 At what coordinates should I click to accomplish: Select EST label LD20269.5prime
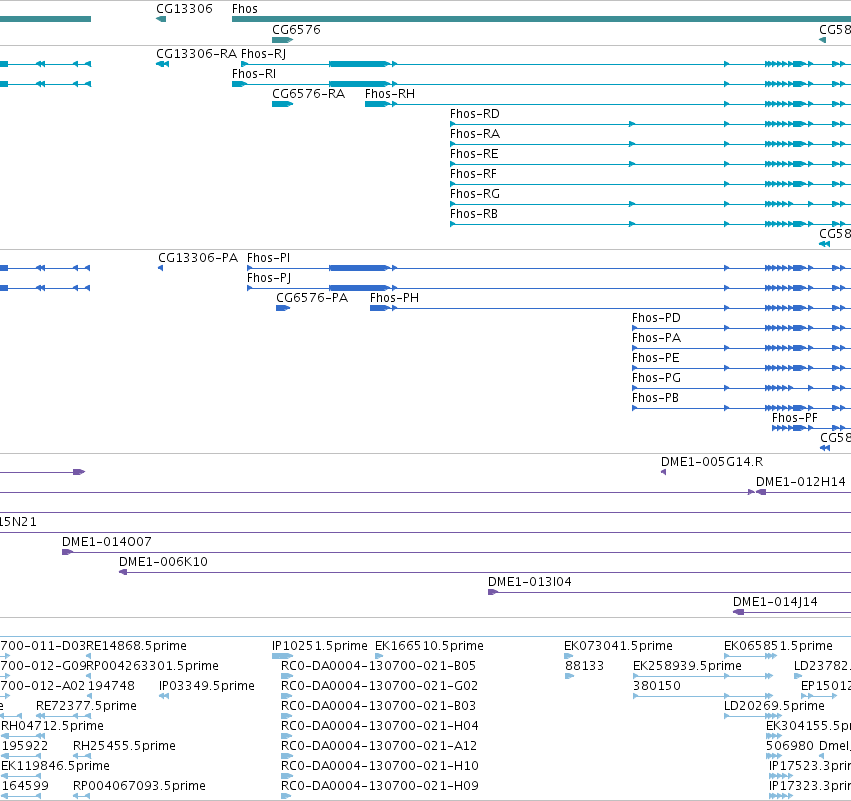774,707
